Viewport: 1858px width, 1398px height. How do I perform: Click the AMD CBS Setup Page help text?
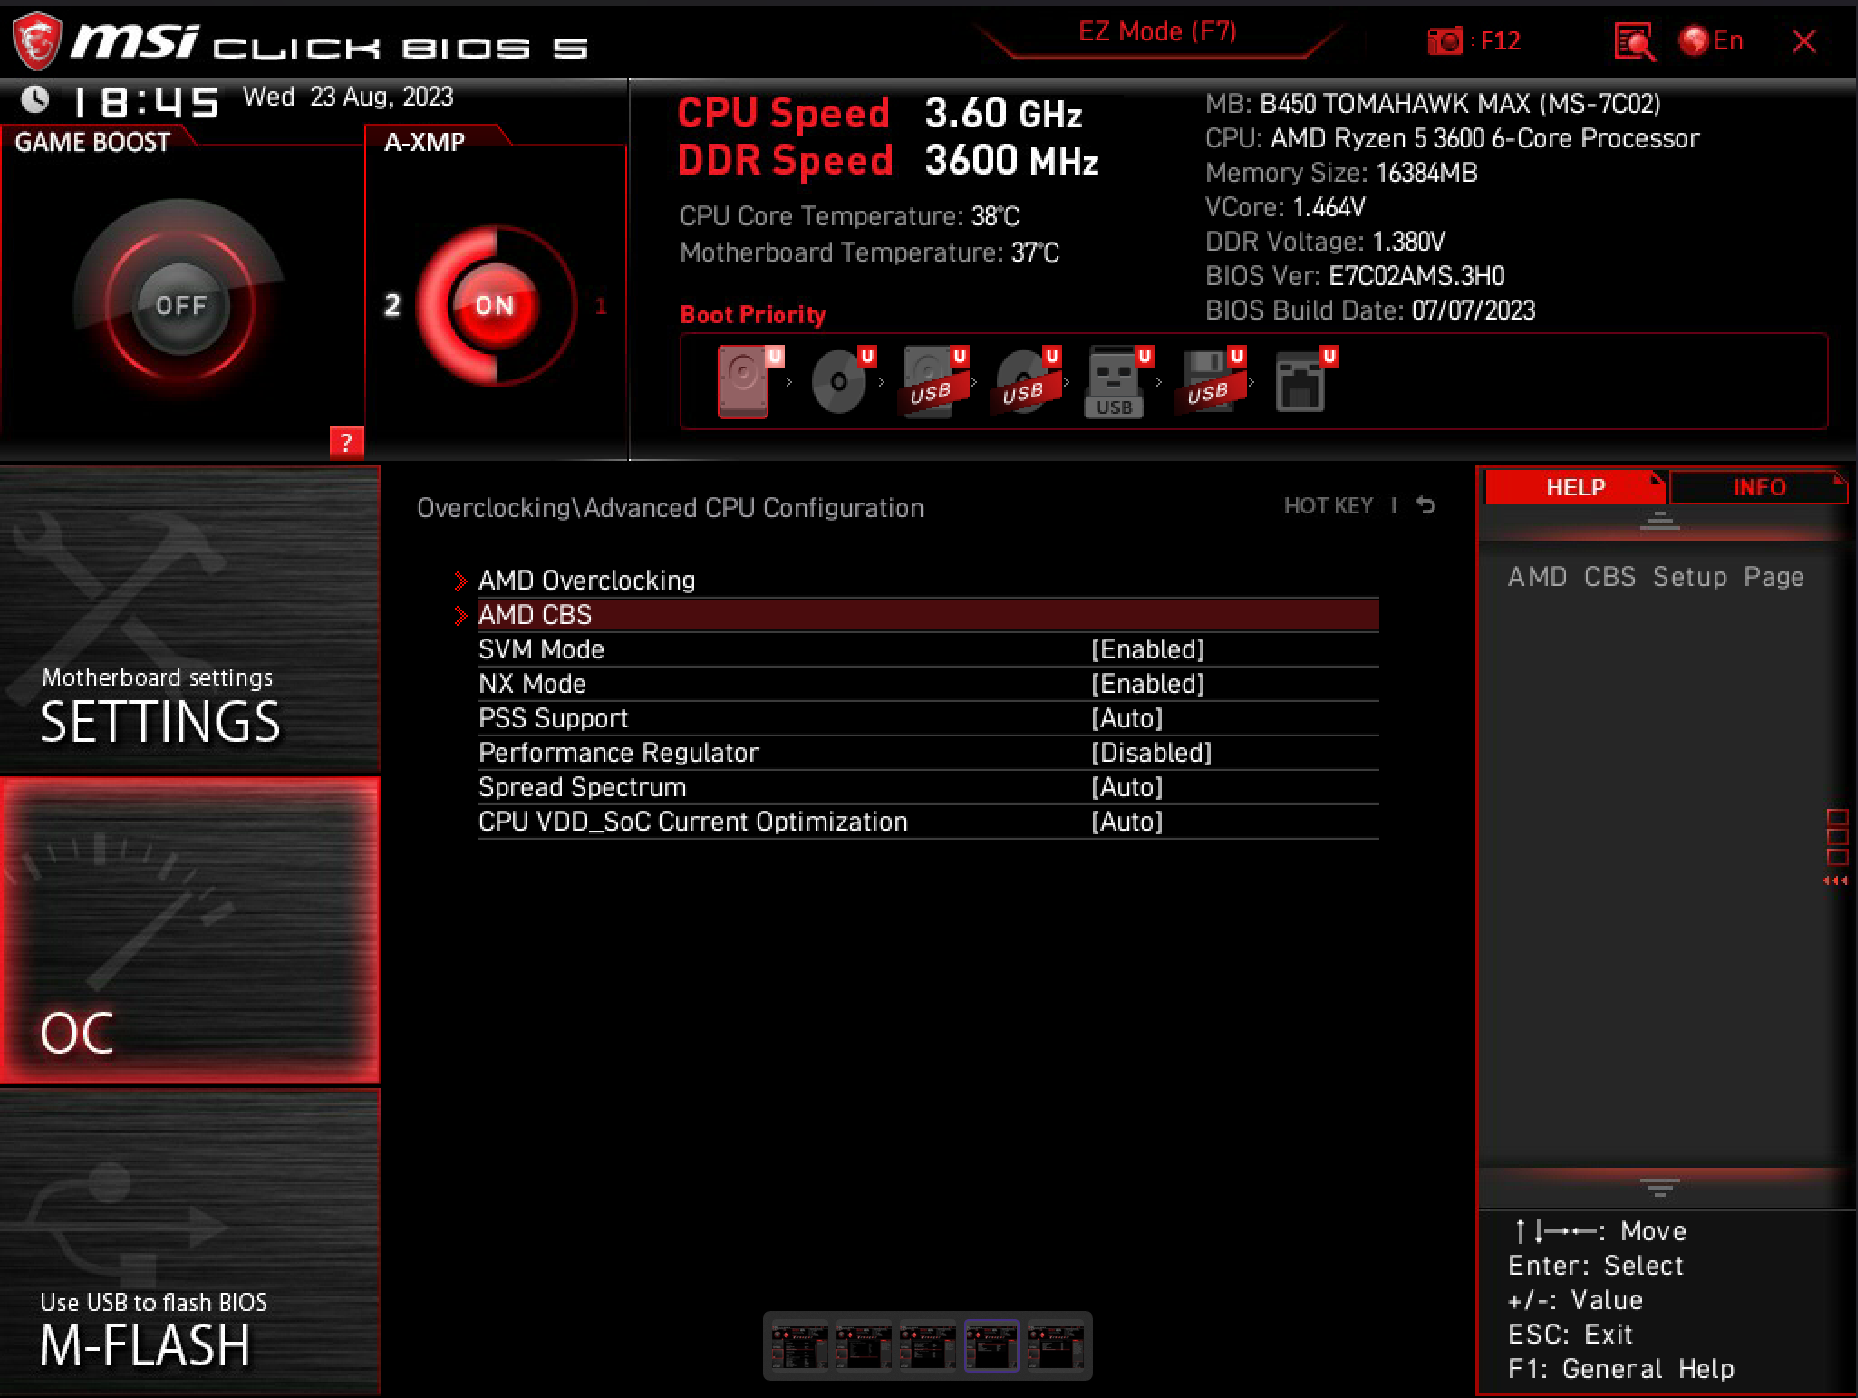coord(1656,577)
